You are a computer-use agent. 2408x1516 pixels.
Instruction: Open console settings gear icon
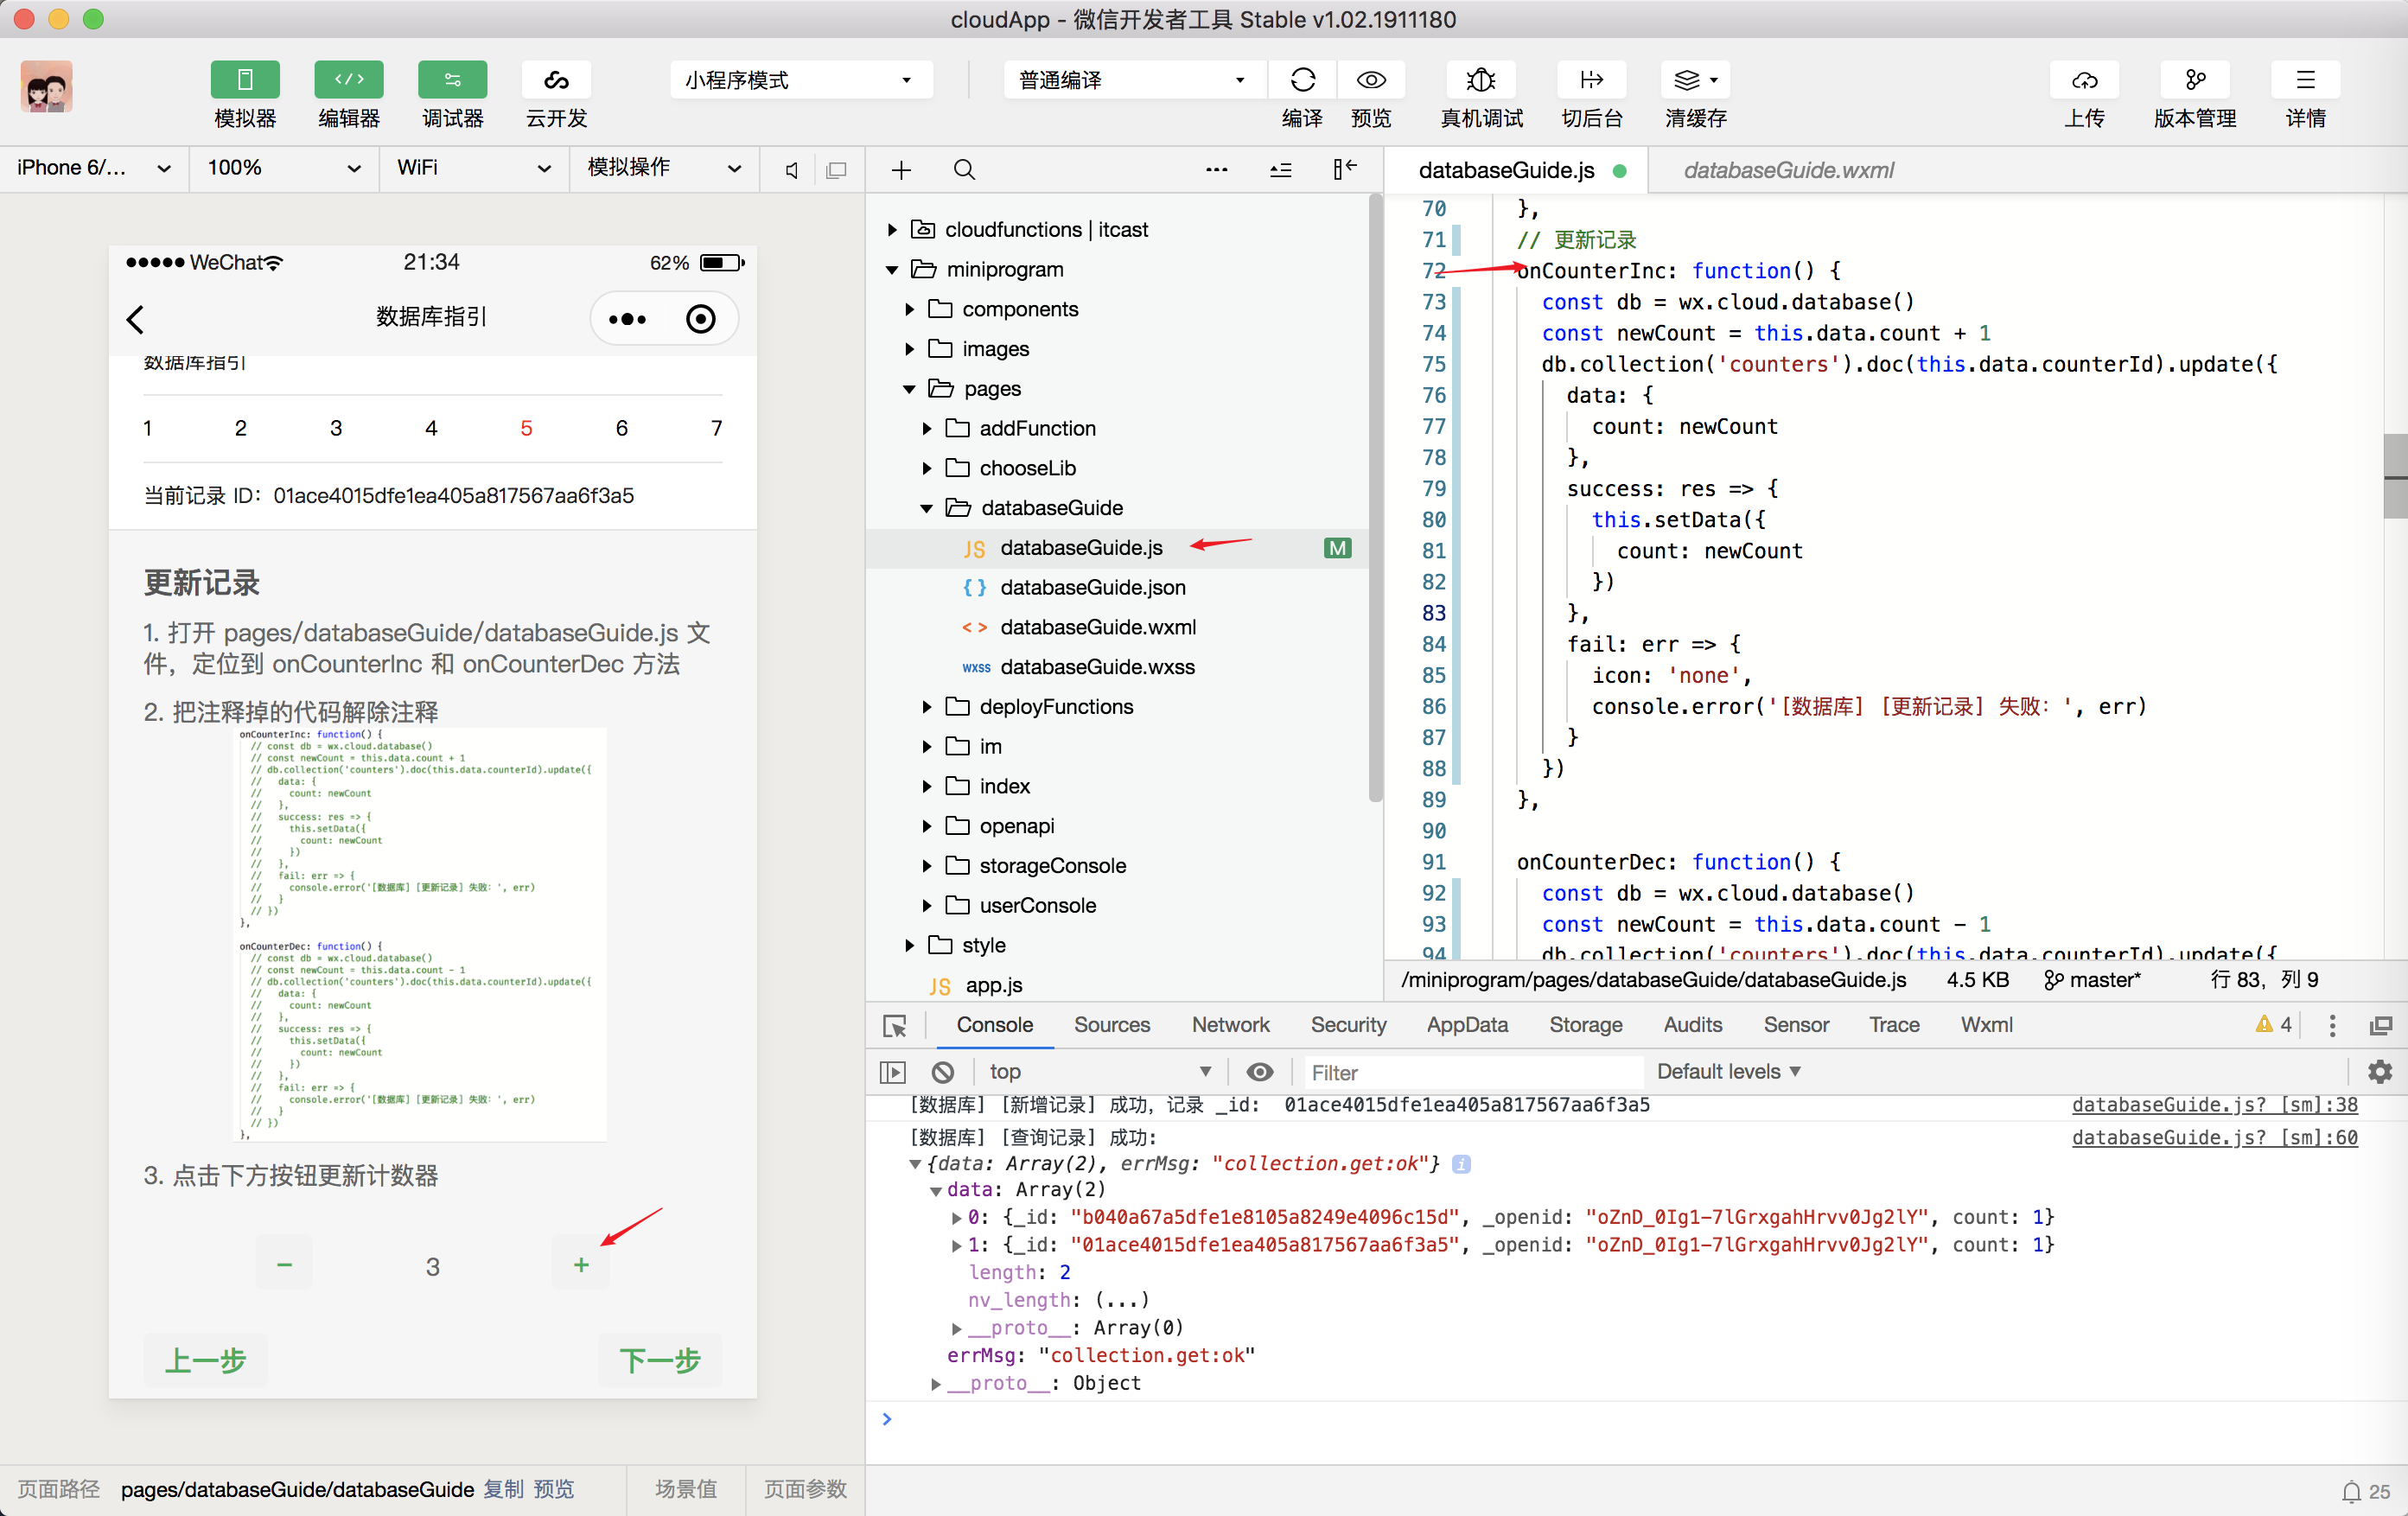pos(2379,1072)
